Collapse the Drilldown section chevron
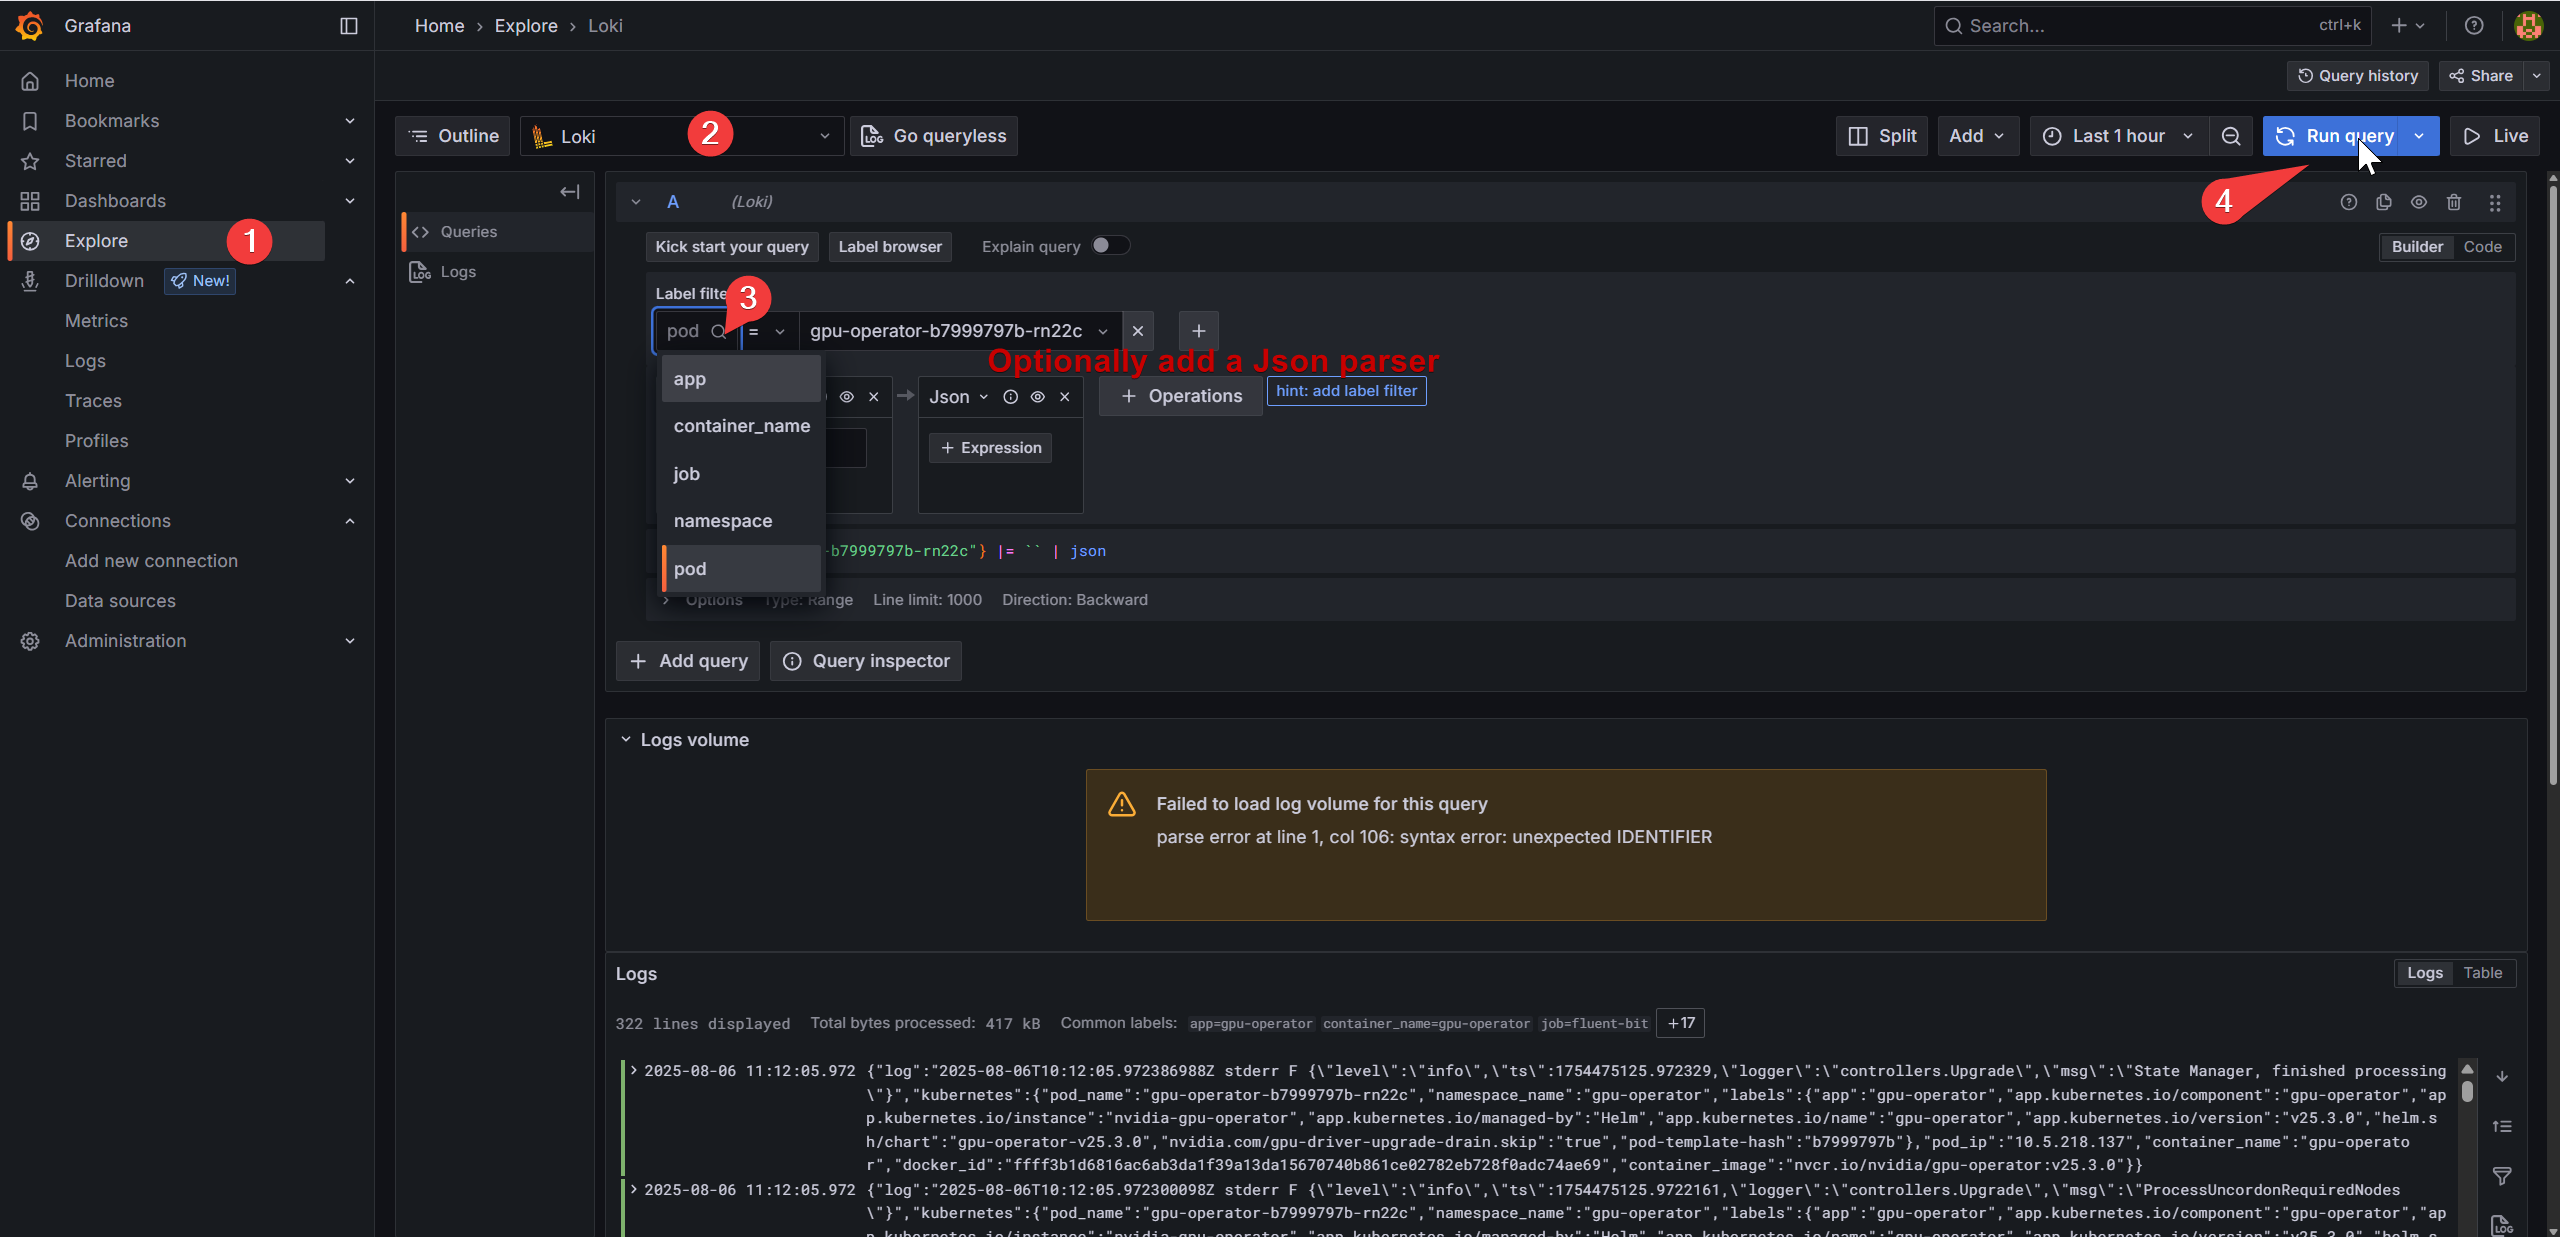The image size is (2560, 1237). (350, 281)
